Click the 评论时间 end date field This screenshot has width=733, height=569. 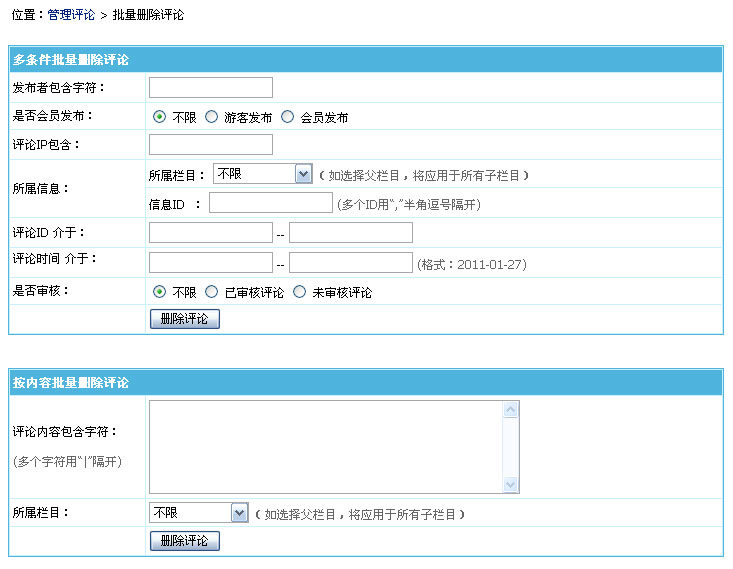350,263
